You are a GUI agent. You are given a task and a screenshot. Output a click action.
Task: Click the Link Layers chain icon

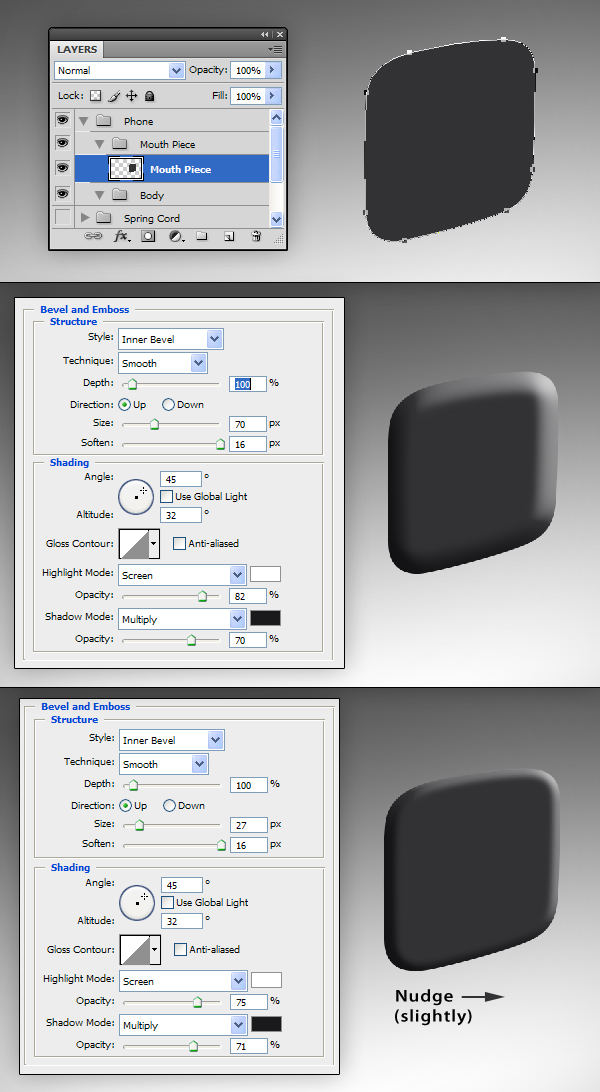(93, 236)
